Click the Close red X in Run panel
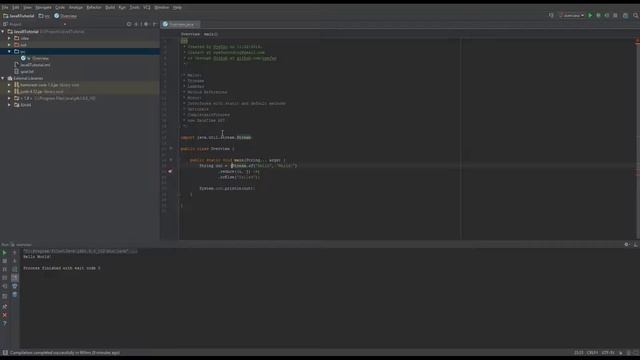Viewport: 640px width, 360px height. pos(4,315)
